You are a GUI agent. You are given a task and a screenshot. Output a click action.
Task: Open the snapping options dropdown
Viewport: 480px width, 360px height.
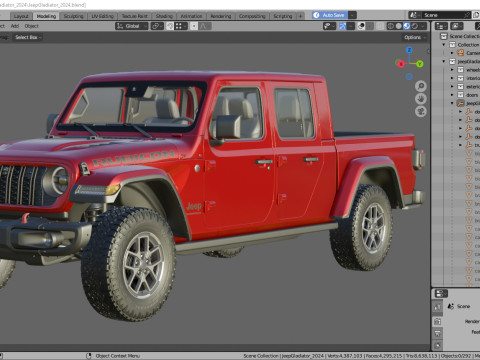coord(181,26)
